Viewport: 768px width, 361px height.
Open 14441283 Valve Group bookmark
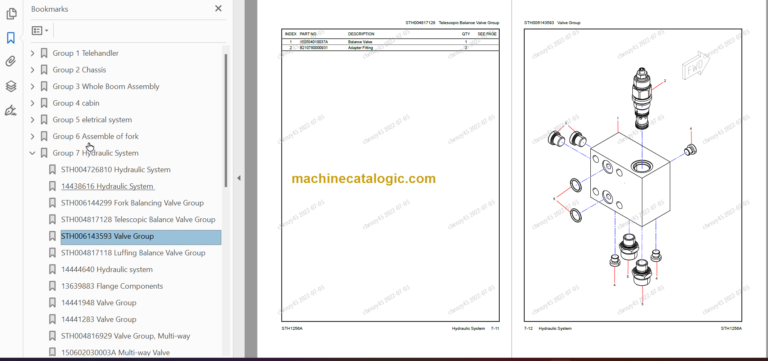[x=98, y=319]
